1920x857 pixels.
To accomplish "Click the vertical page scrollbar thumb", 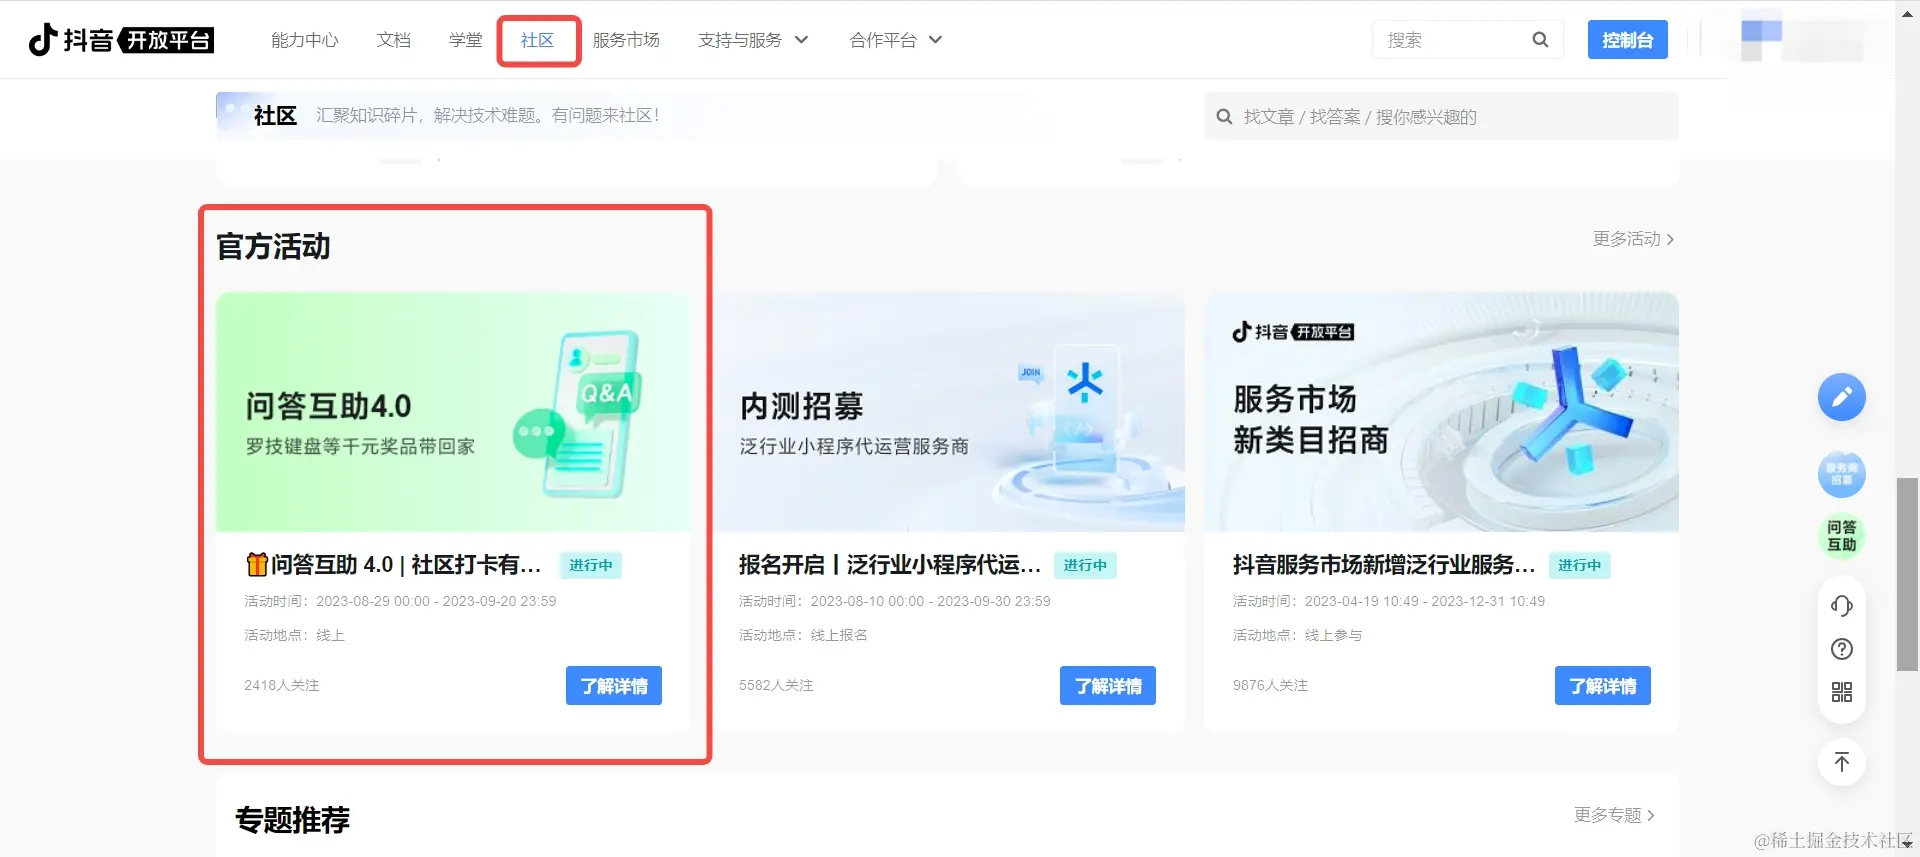I will click(1908, 574).
